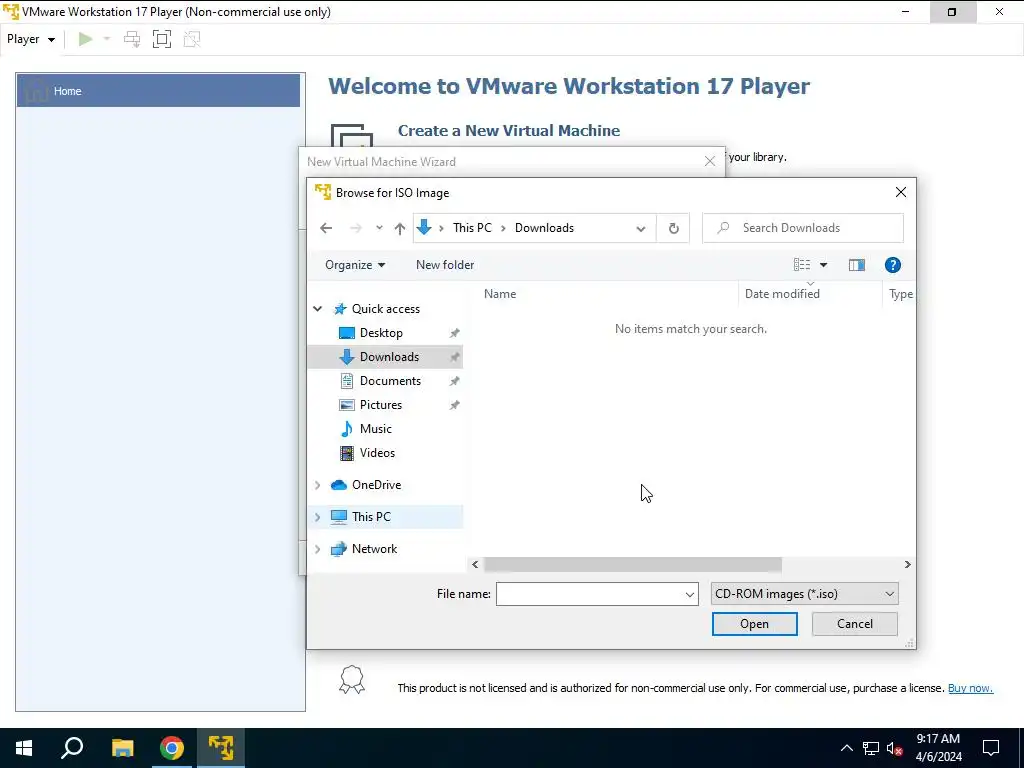Click the muted volume tray icon
Viewport: 1024px width, 768px height.
pyautogui.click(x=894, y=748)
